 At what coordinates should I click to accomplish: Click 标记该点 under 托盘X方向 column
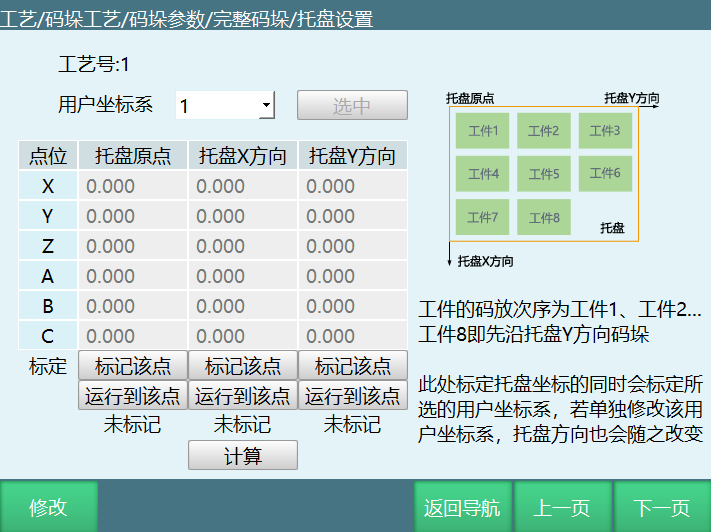pyautogui.click(x=243, y=366)
